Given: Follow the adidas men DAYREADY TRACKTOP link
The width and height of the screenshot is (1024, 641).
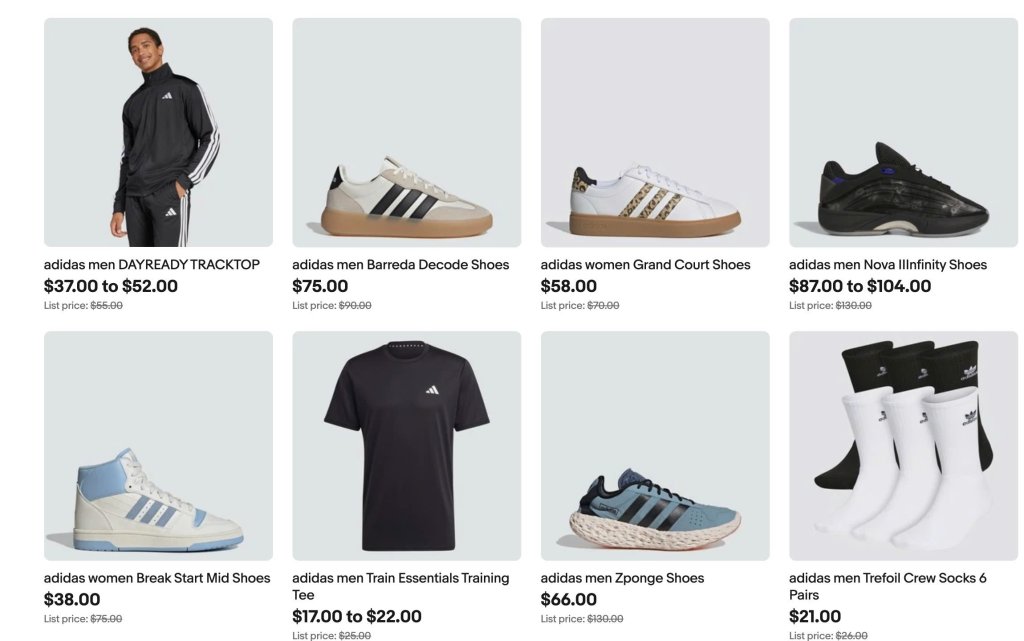Looking at the screenshot, I should 152,265.
